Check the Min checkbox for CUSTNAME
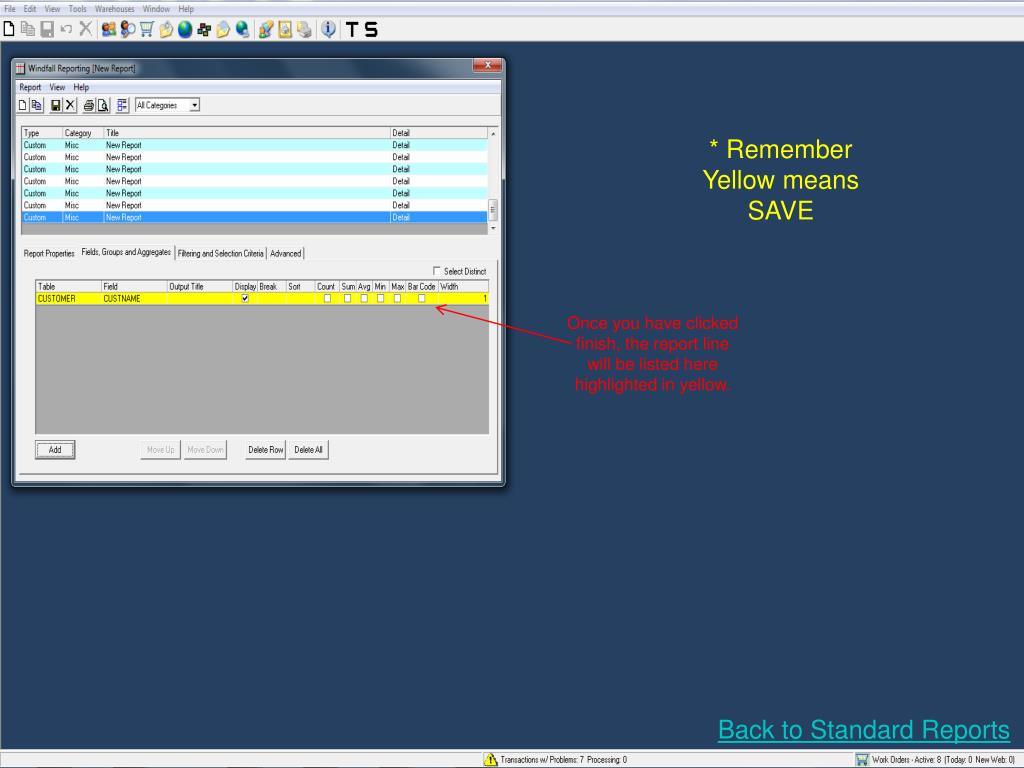 (x=380, y=298)
